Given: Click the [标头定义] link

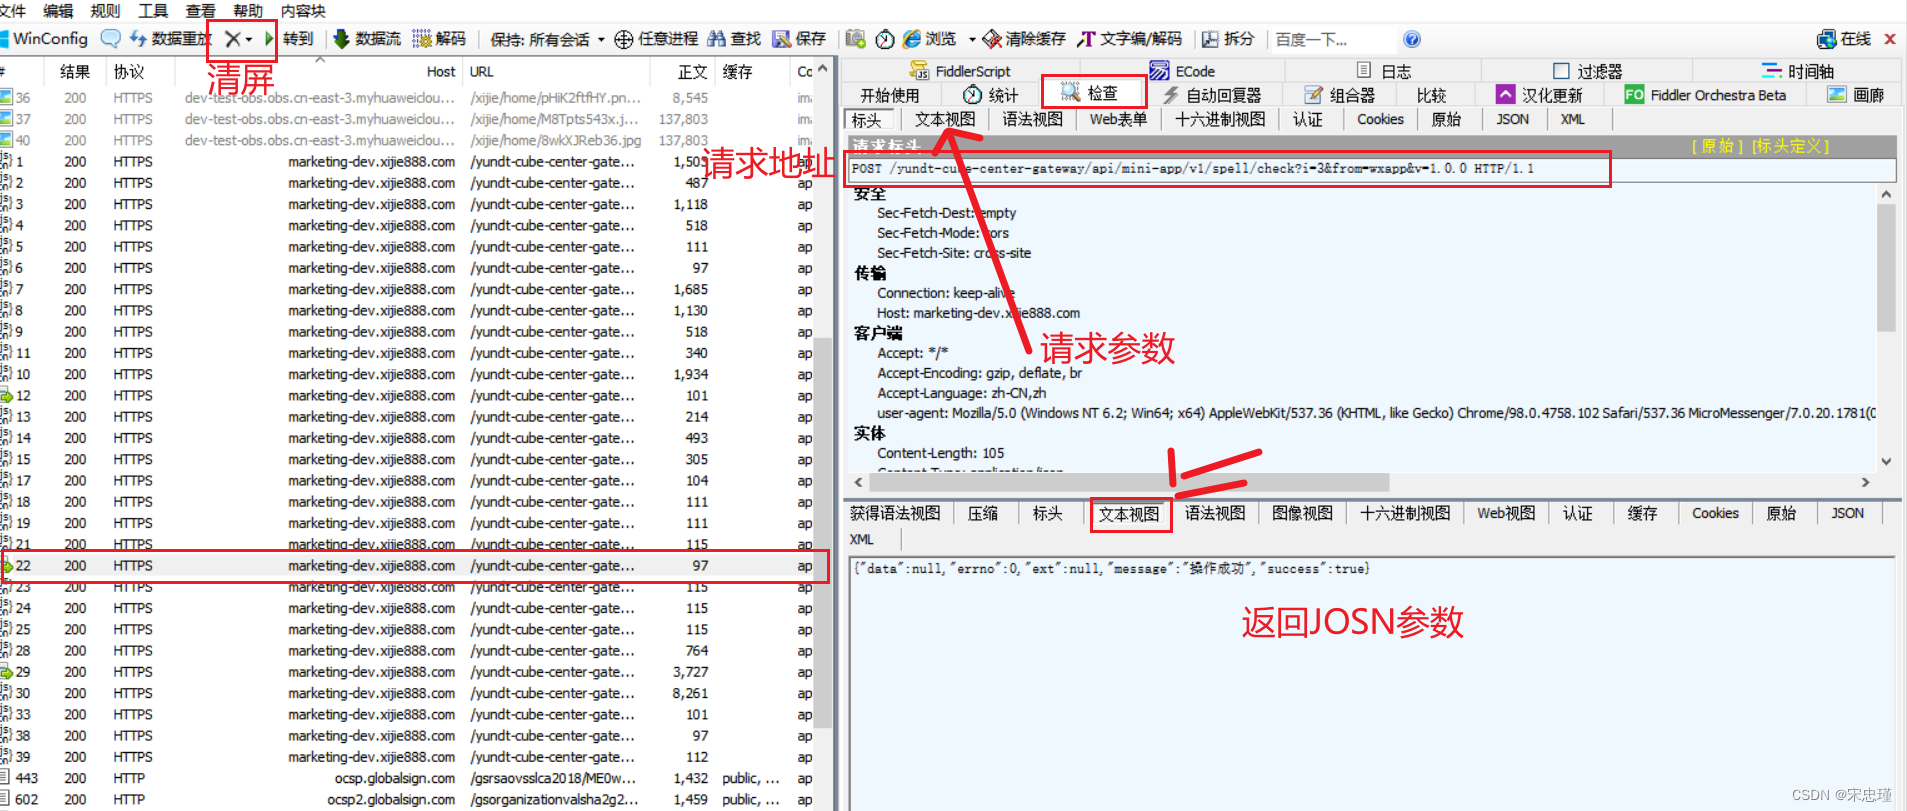Looking at the screenshot, I should tap(1790, 146).
